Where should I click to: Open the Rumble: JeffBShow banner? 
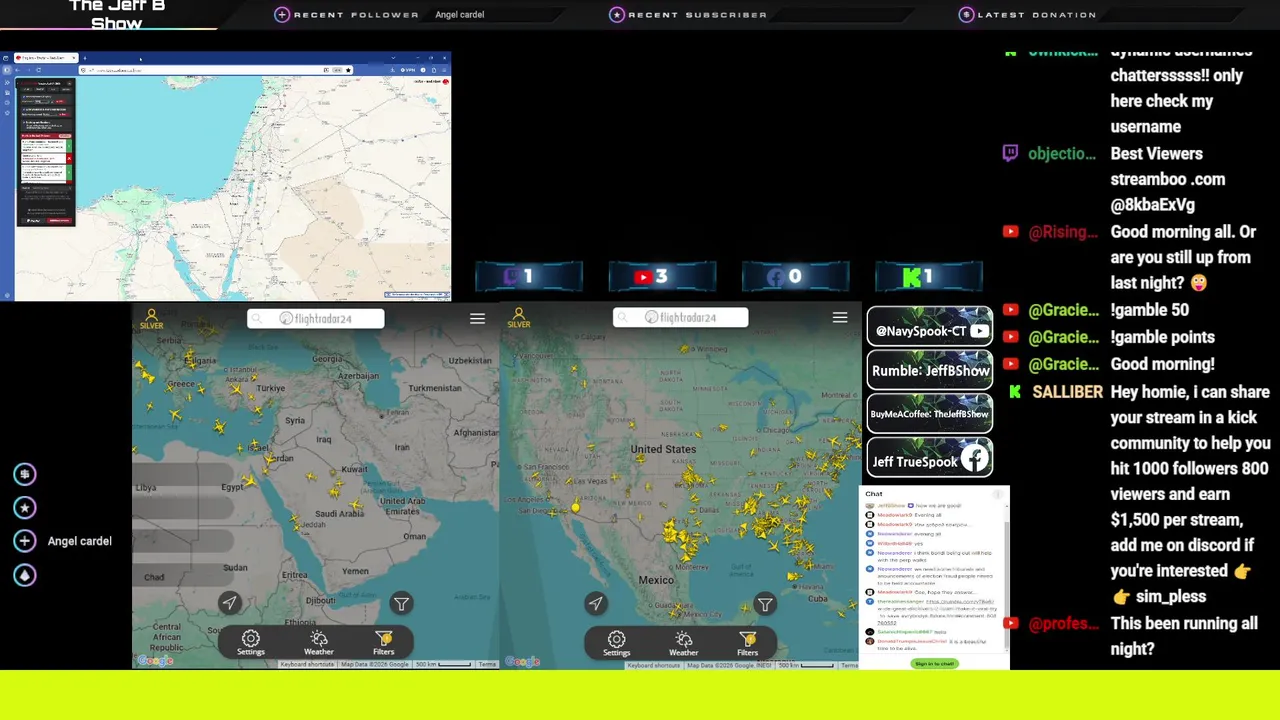pyautogui.click(x=930, y=370)
